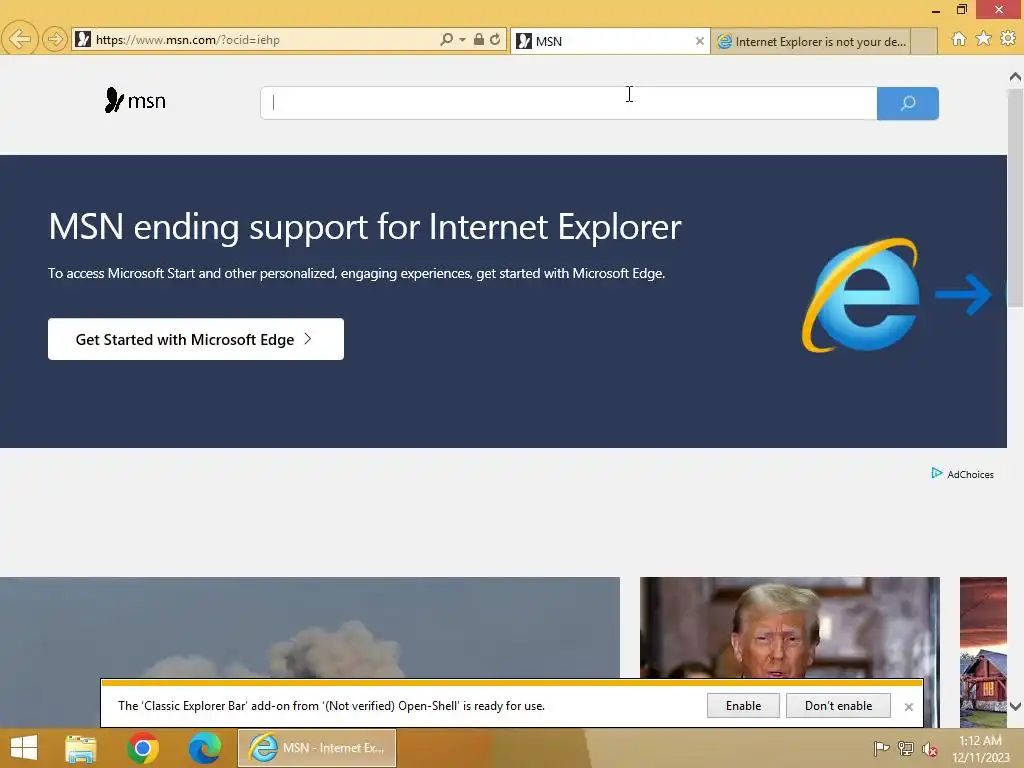The height and width of the screenshot is (768, 1024).
Task: Open a new blank tab
Action: 923,41
